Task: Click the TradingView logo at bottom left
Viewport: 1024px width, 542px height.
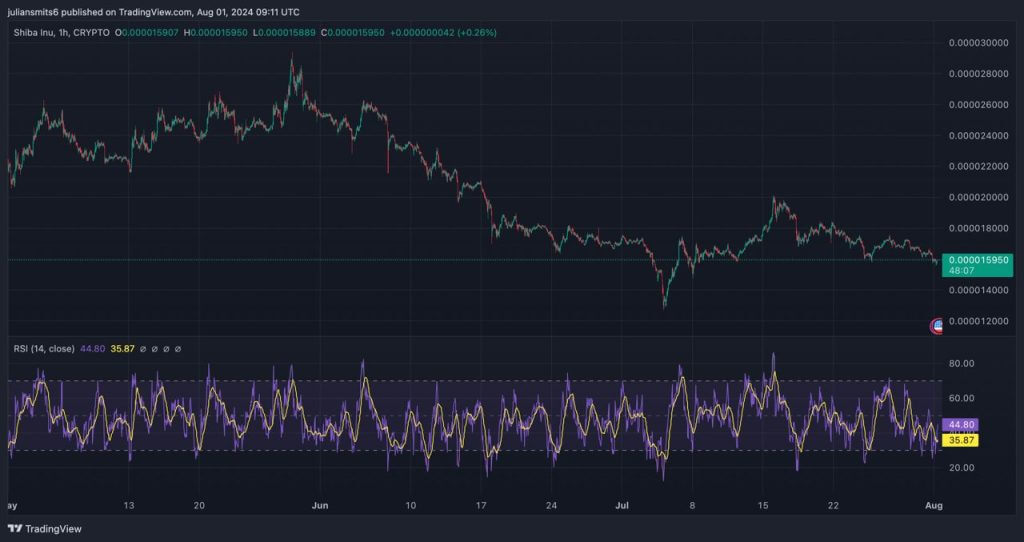Action: pyautogui.click(x=45, y=529)
